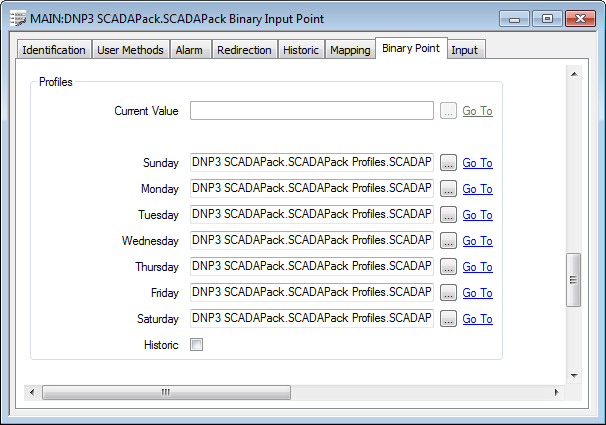Browse for the Thursday profile
Viewport: 606px width, 425px height.
click(x=448, y=267)
